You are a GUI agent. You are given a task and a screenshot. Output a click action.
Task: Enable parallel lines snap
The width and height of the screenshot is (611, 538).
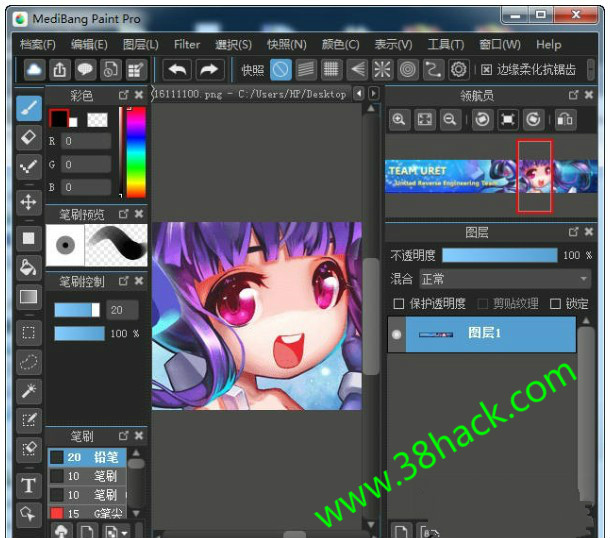[x=306, y=70]
